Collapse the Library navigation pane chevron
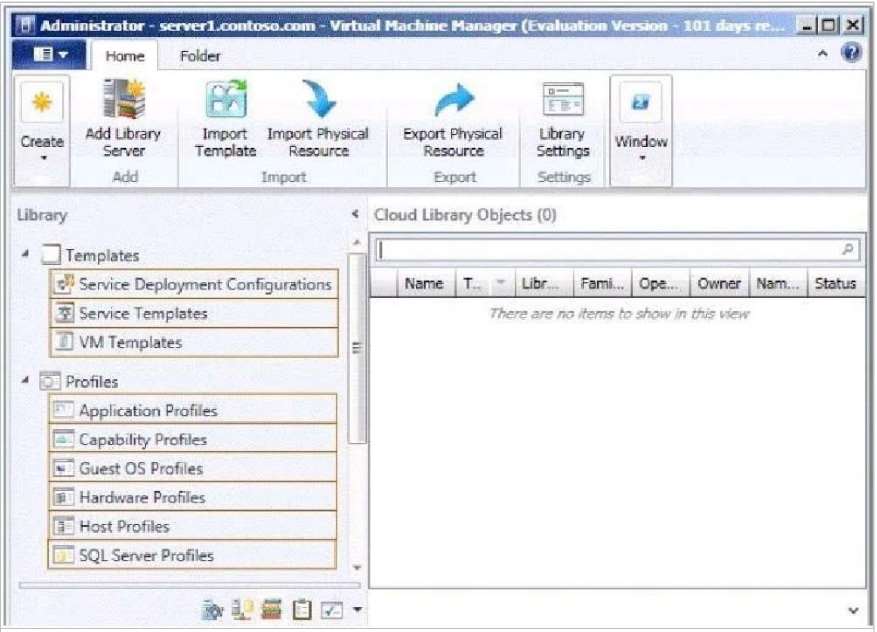This screenshot has width=877, height=632. pos(355,214)
